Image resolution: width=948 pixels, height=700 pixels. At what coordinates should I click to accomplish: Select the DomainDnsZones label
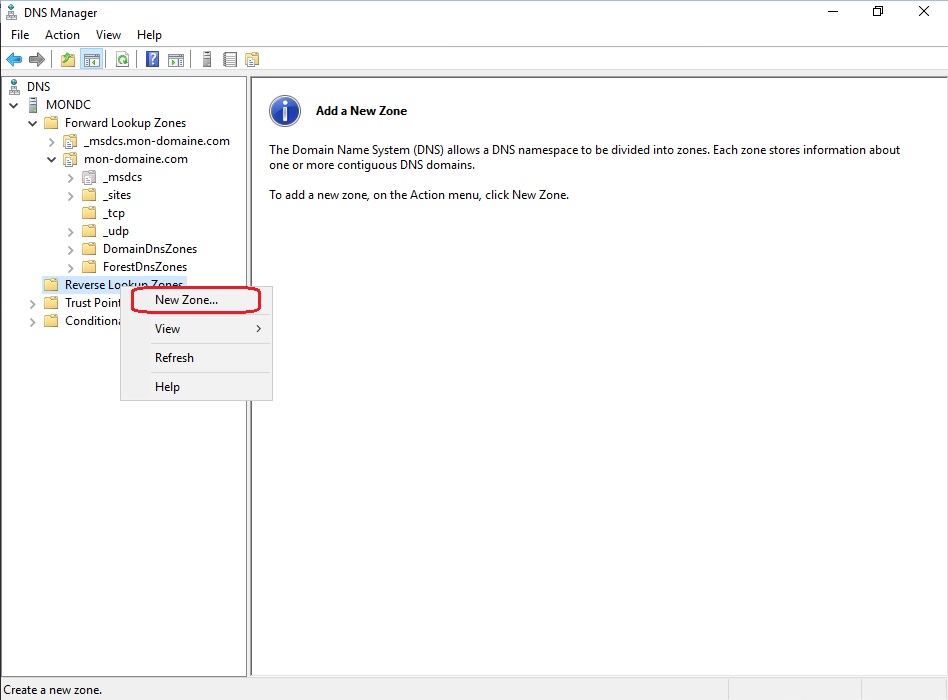point(150,248)
